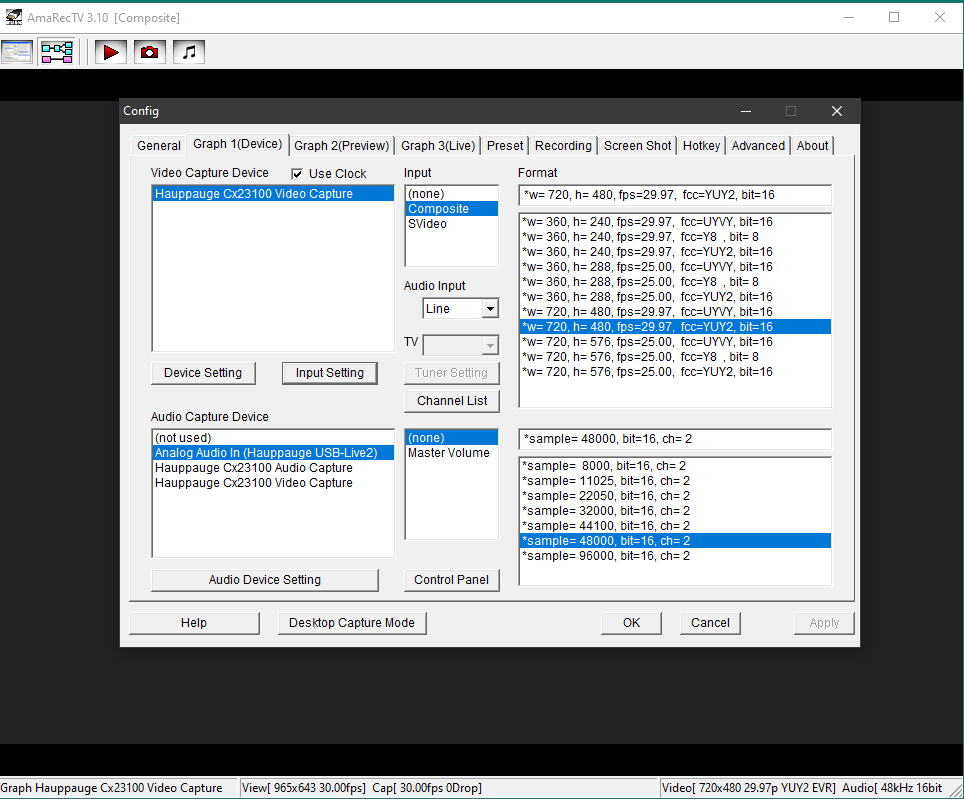Start recording with the red play icon

111,52
